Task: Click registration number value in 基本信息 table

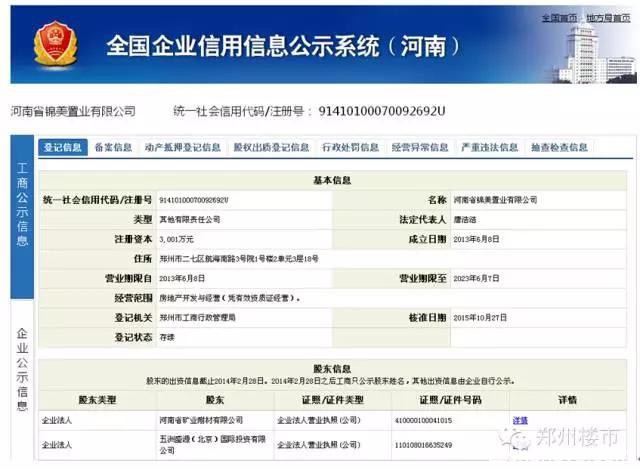Action: (x=194, y=200)
